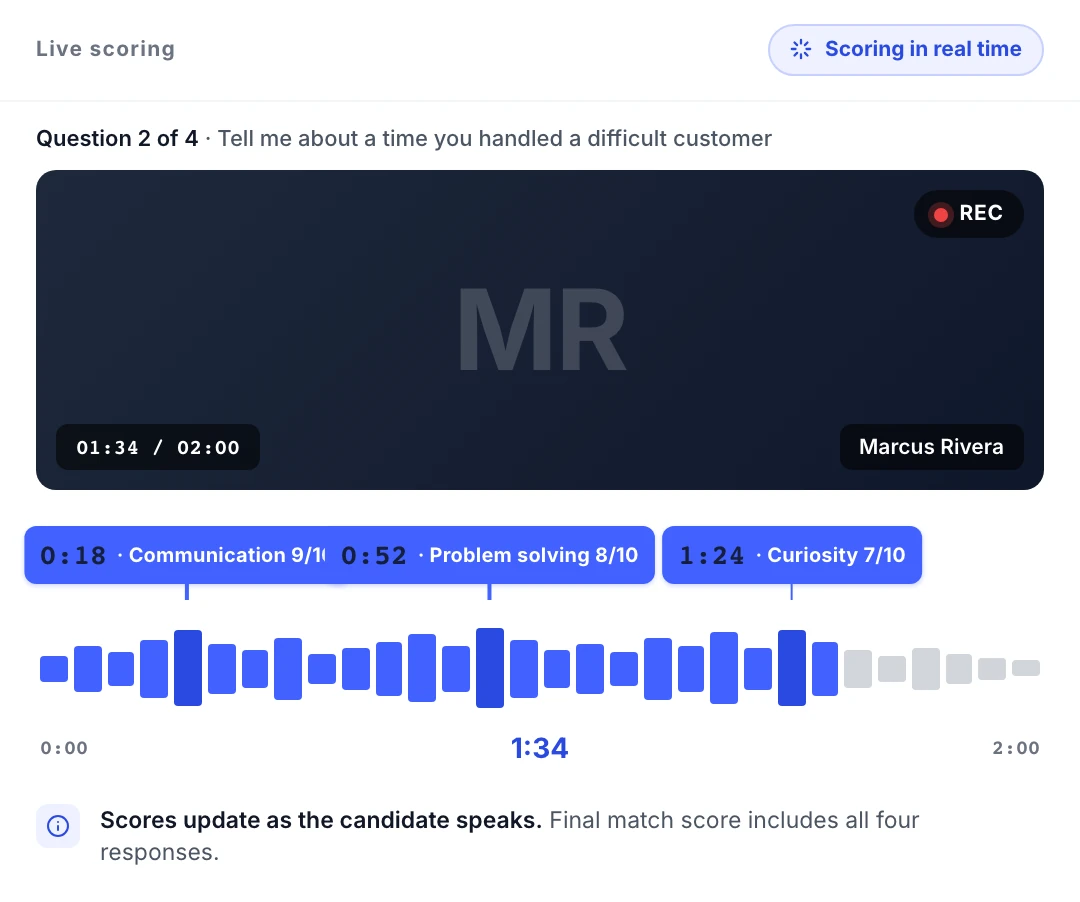
Task: Click the 1:34 current time label
Action: coord(539,748)
